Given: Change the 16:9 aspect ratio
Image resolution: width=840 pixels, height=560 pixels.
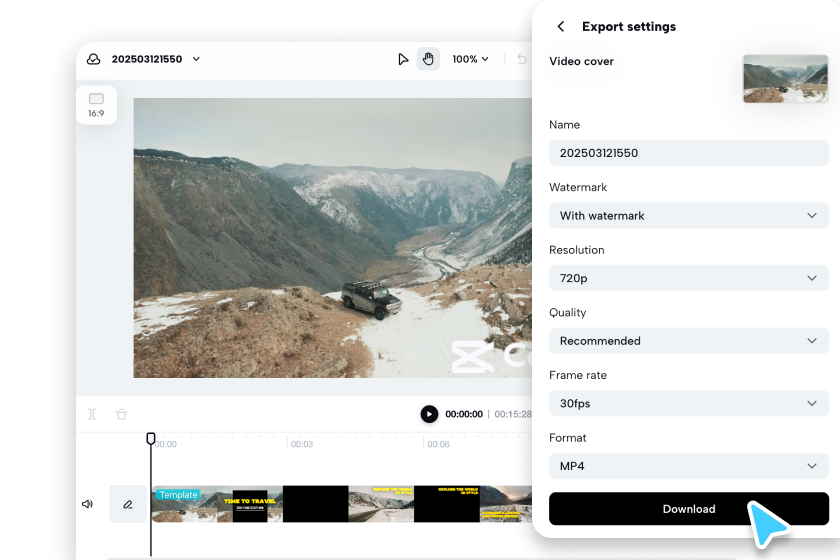Looking at the screenshot, I should pos(96,105).
